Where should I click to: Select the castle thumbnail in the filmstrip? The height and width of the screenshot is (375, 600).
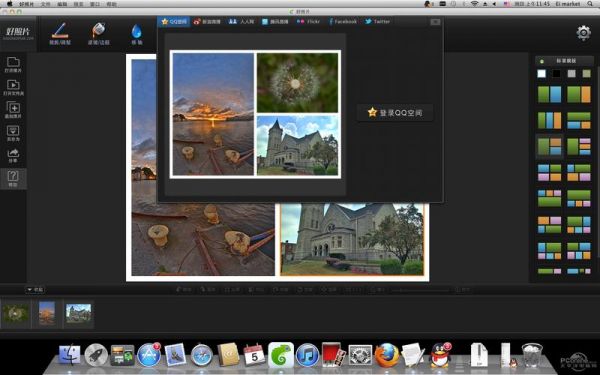(x=78, y=313)
